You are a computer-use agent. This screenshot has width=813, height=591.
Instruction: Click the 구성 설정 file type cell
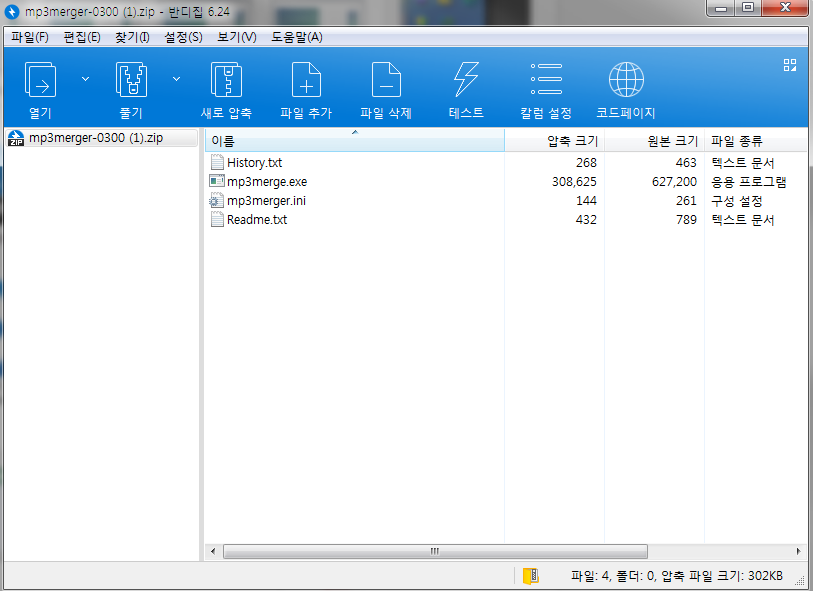pos(736,201)
